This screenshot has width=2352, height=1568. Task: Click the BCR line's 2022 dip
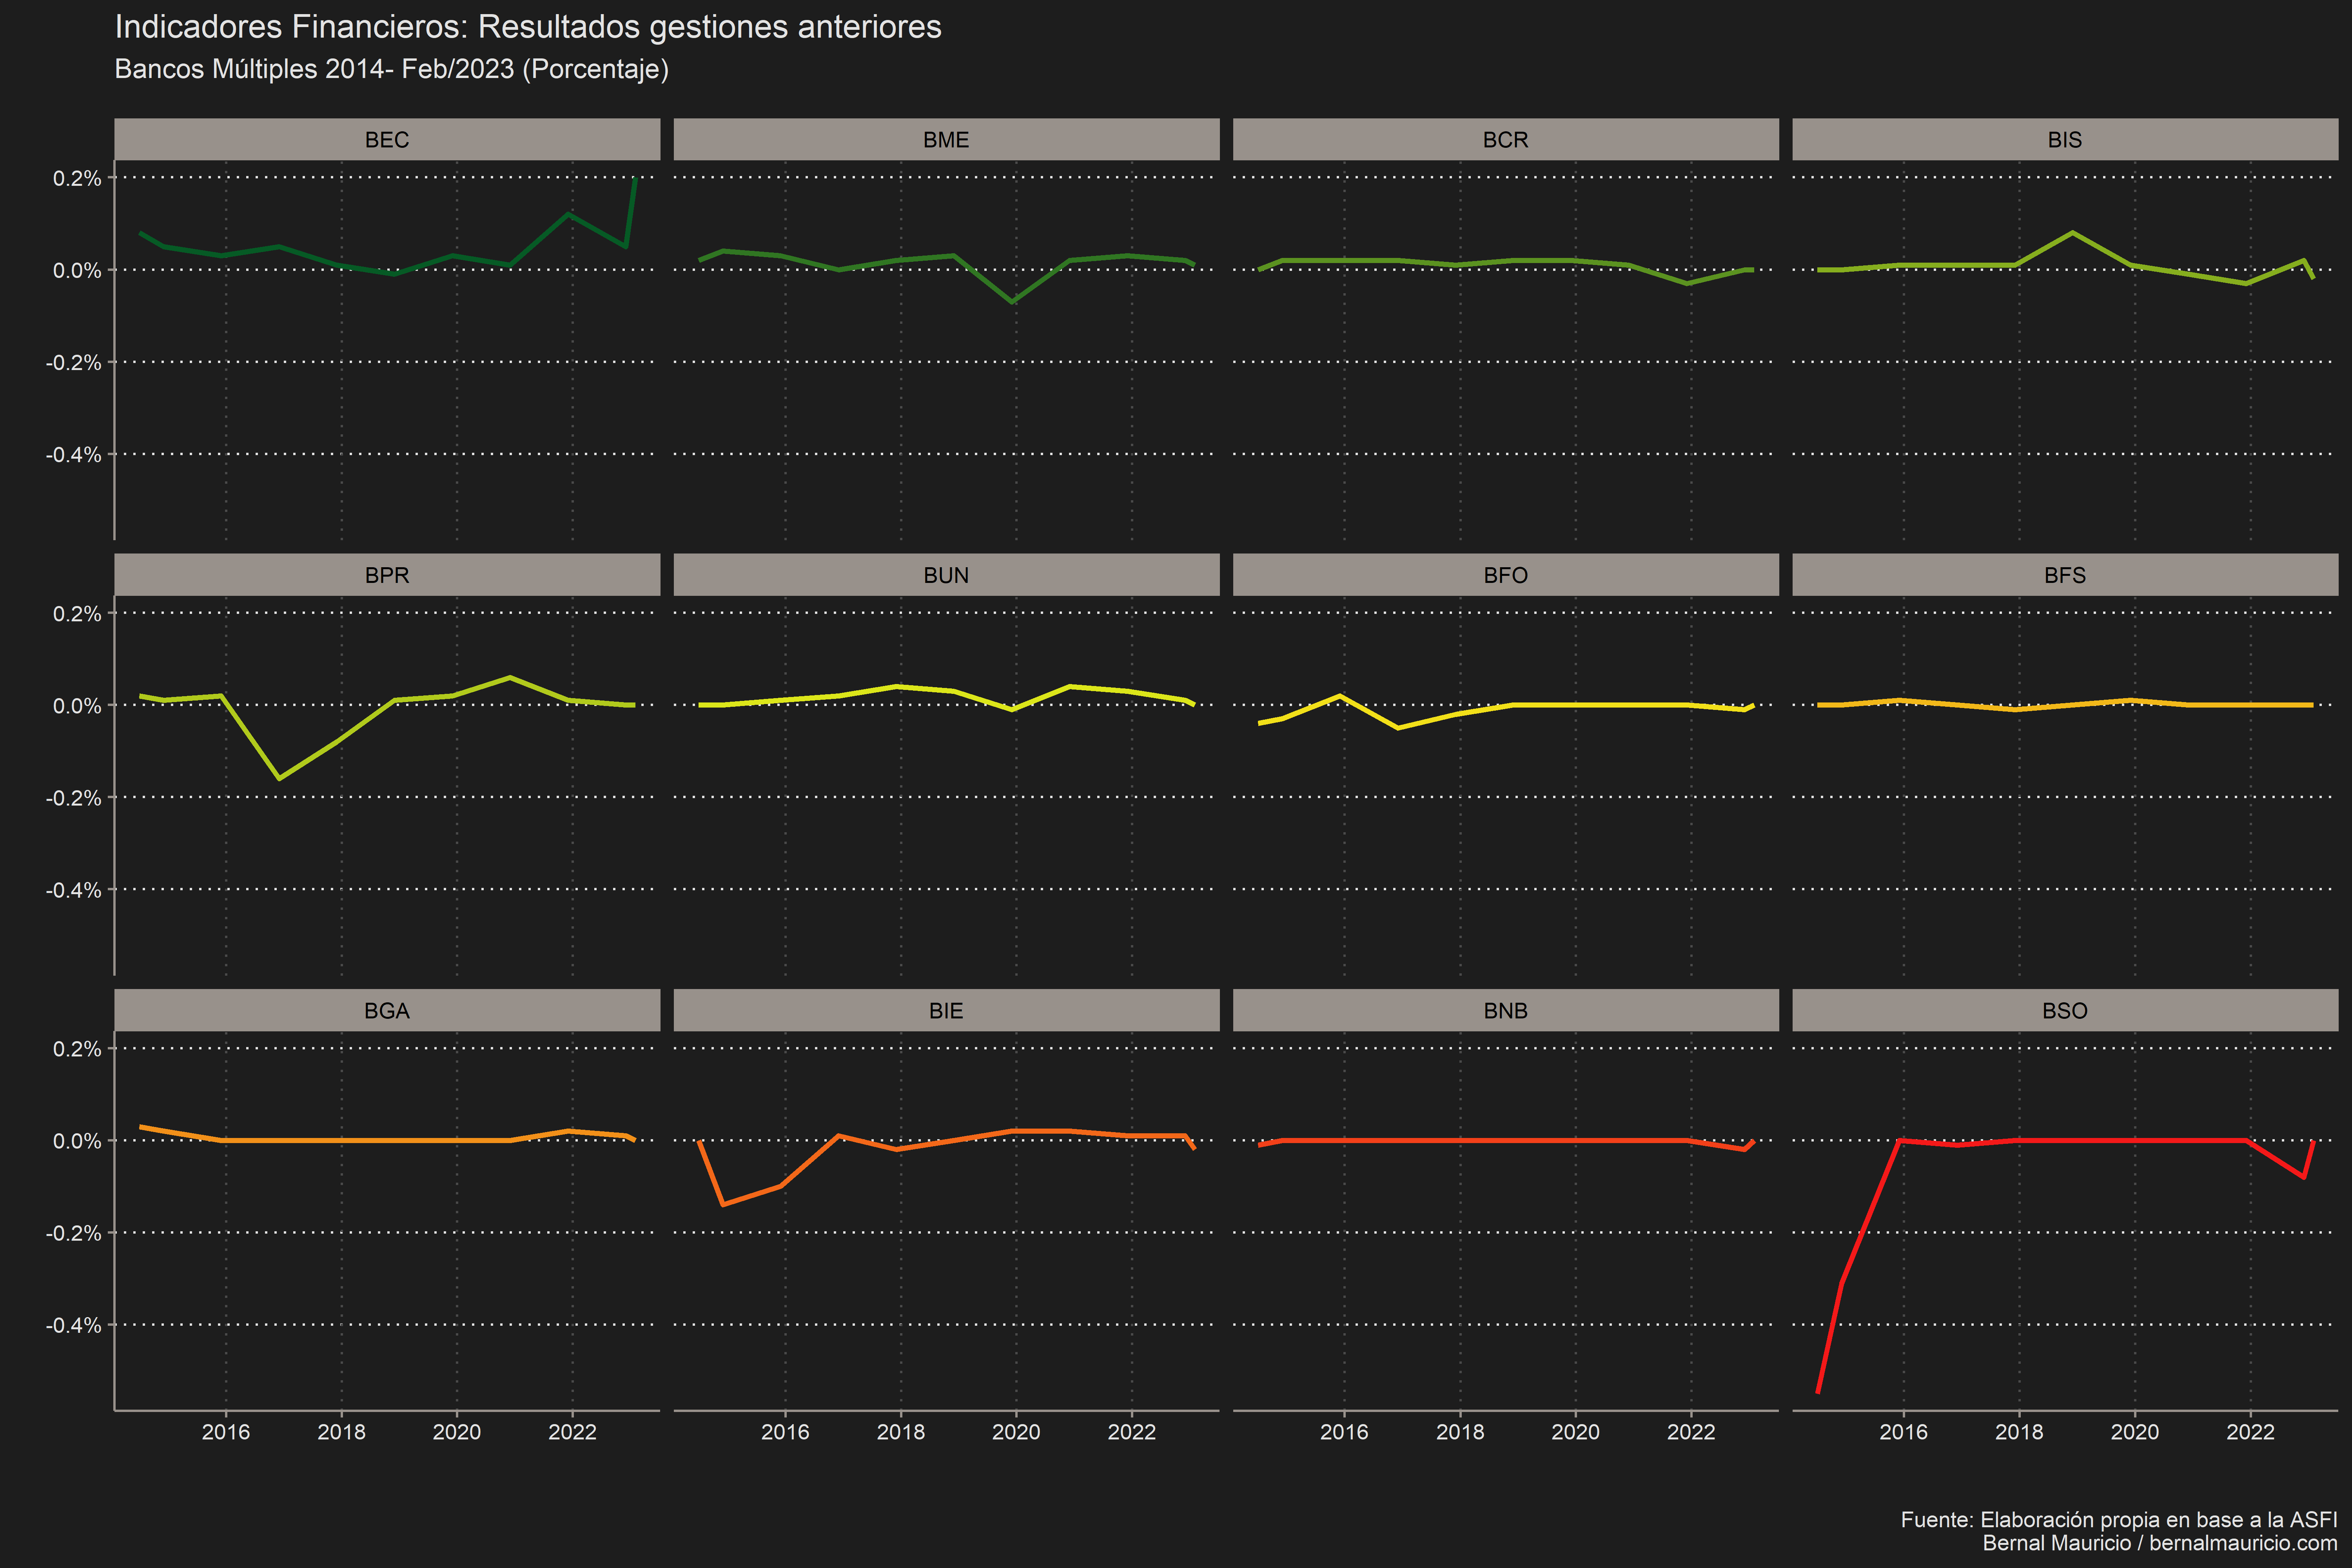1687,283
